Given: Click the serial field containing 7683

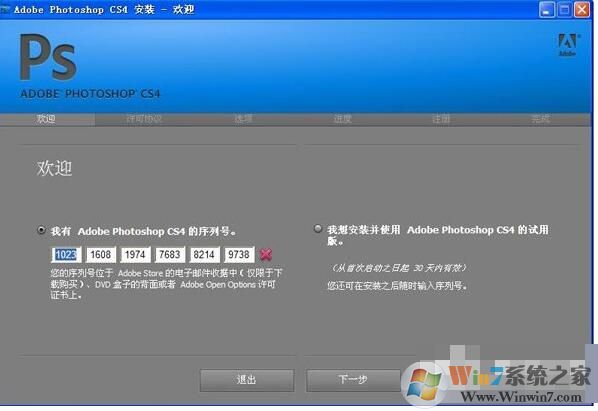Looking at the screenshot, I should (170, 255).
